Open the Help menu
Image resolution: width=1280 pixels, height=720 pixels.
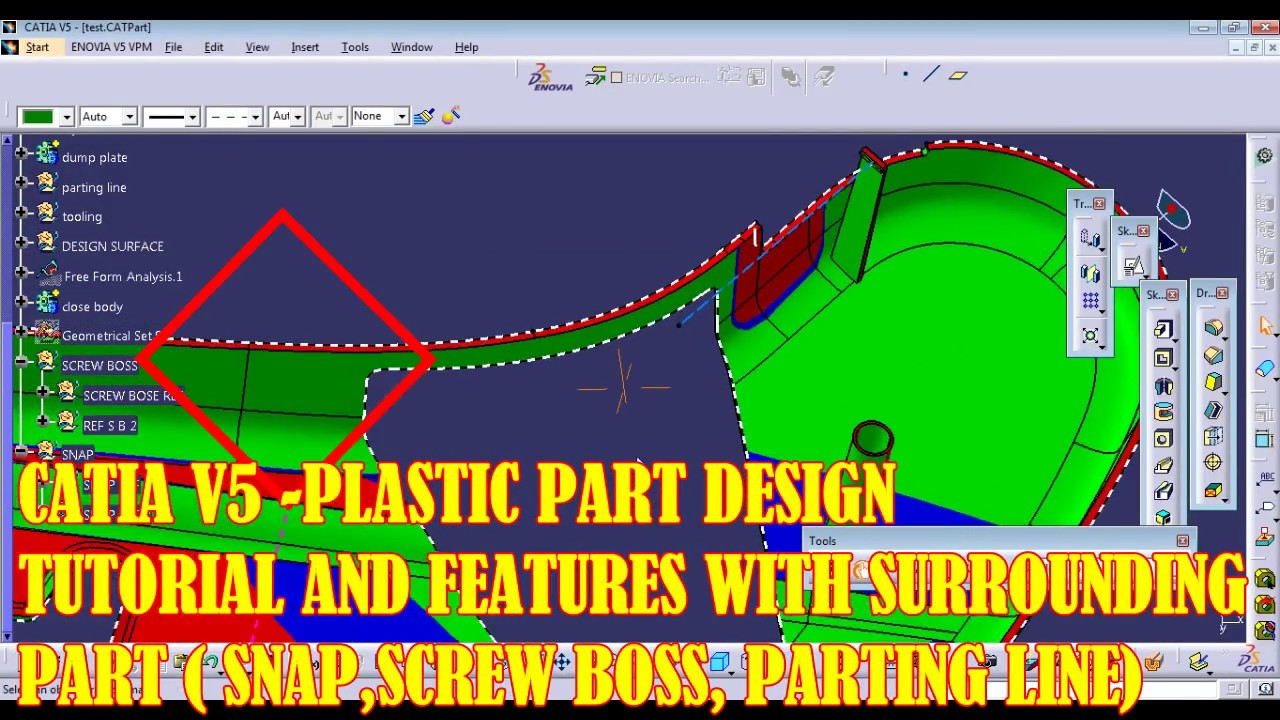pyautogui.click(x=466, y=47)
